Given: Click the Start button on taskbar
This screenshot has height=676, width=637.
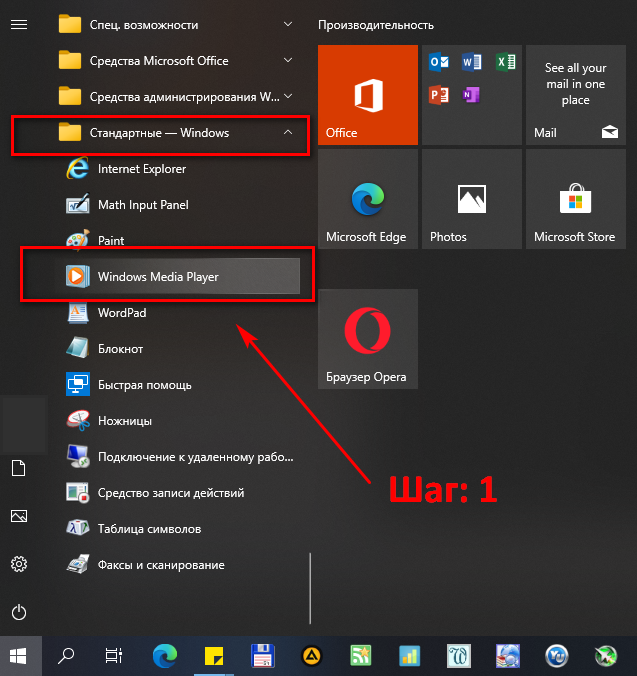Looking at the screenshot, I should click(19, 656).
